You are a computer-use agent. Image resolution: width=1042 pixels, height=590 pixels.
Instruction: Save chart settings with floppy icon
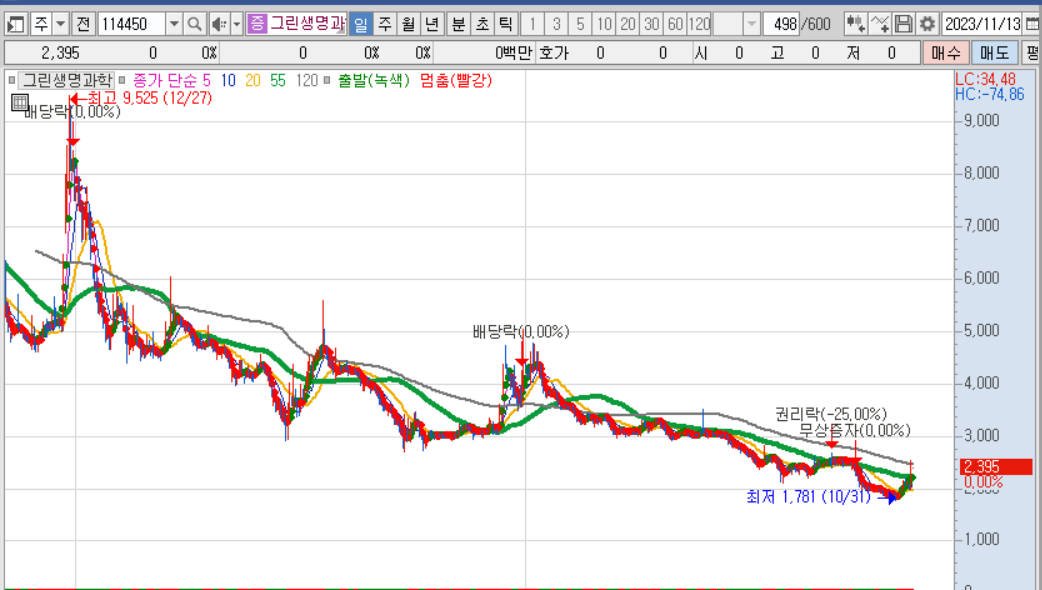903,25
